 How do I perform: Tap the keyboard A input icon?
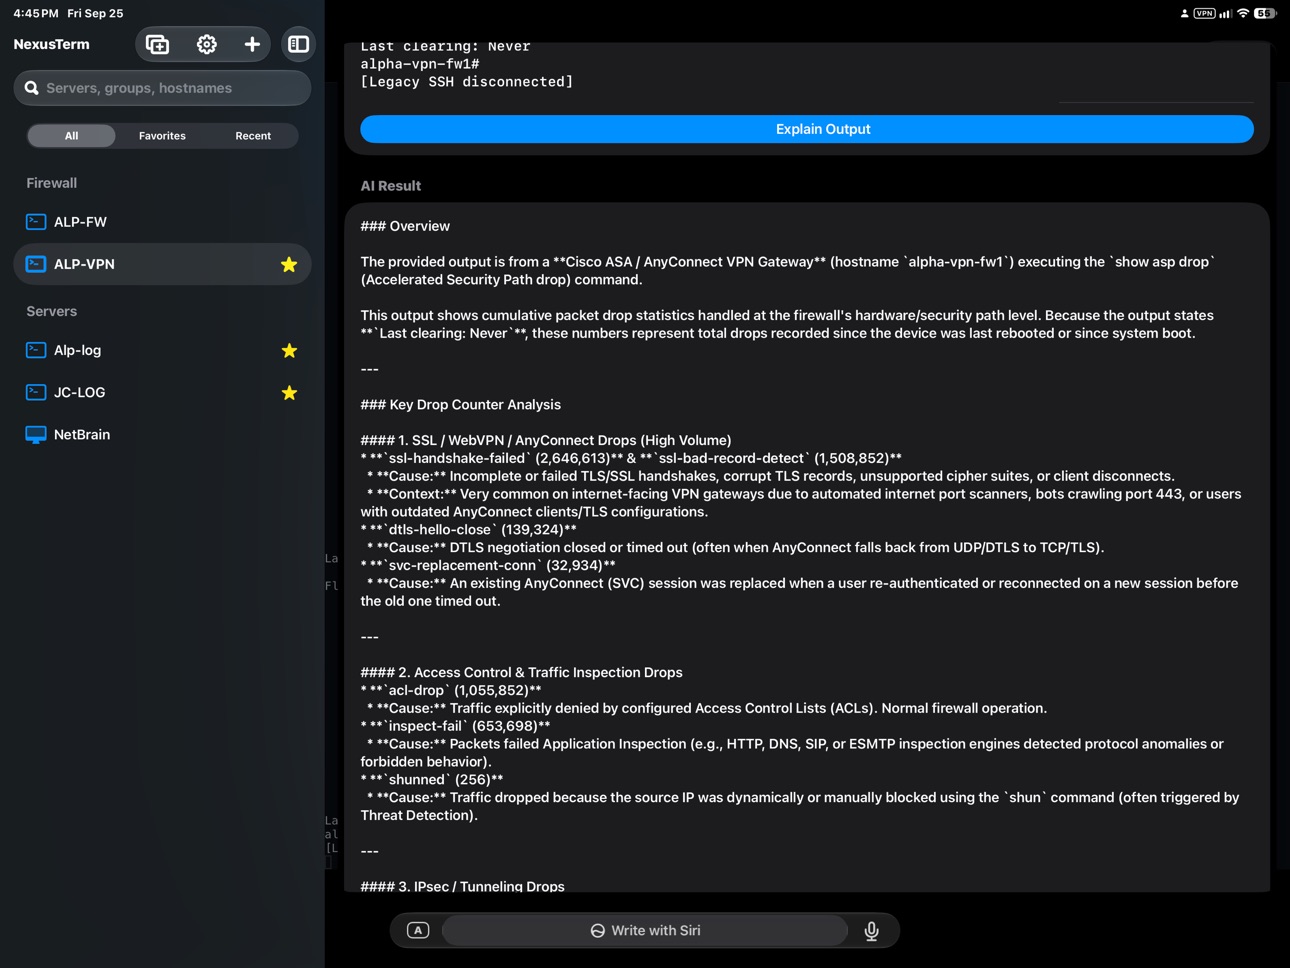click(418, 931)
